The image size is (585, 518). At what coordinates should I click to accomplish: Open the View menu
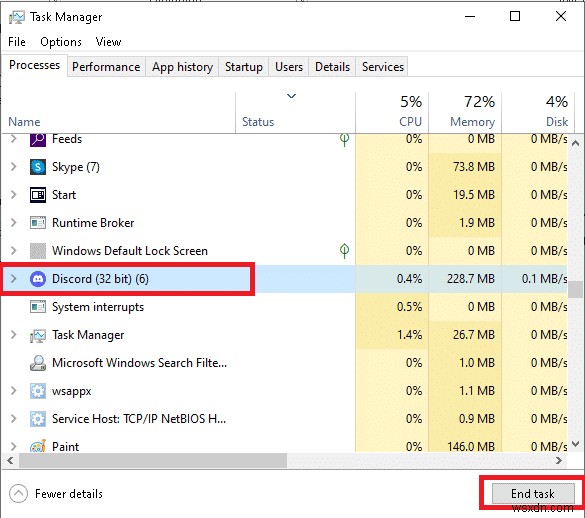tap(108, 42)
